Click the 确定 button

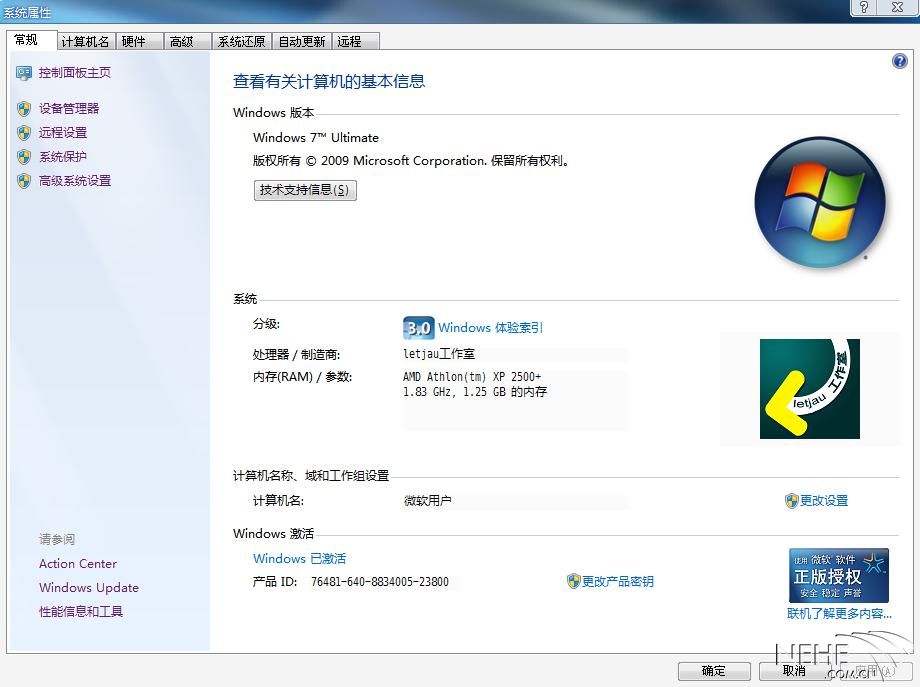click(x=713, y=671)
